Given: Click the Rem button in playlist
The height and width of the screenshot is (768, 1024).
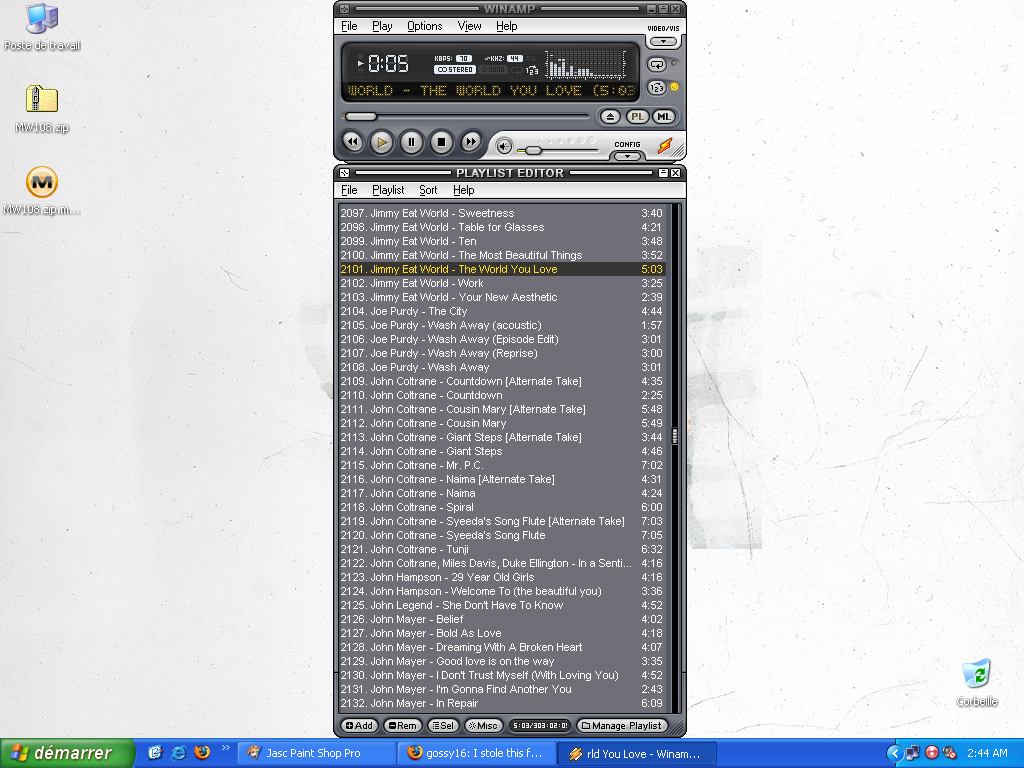Looking at the screenshot, I should tap(403, 726).
